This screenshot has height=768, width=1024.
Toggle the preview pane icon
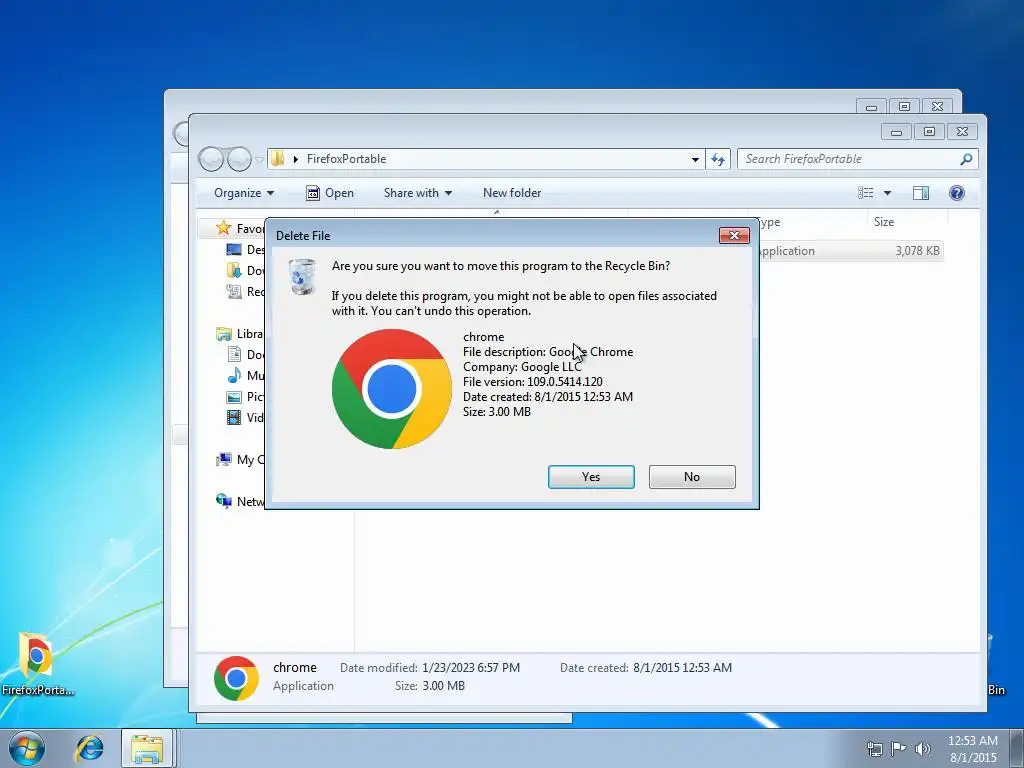pyautogui.click(x=921, y=193)
